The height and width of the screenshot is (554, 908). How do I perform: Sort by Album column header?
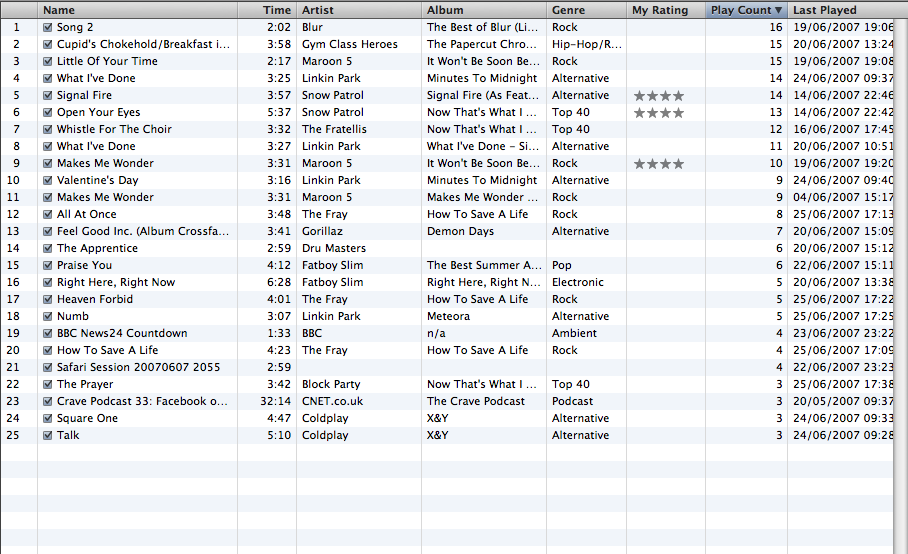[x=484, y=10]
